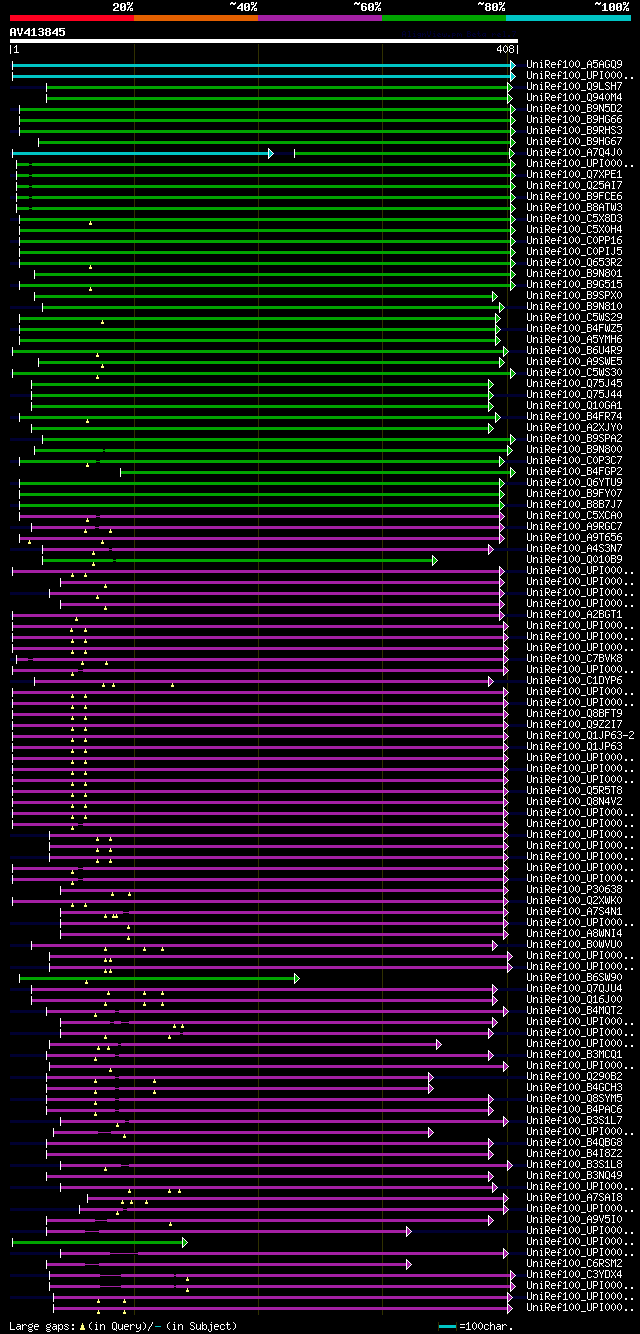The height and width of the screenshot is (1334, 640).
Task: Click the UniRef100_C3YDX4 label
Action: pyautogui.click(x=574, y=1274)
